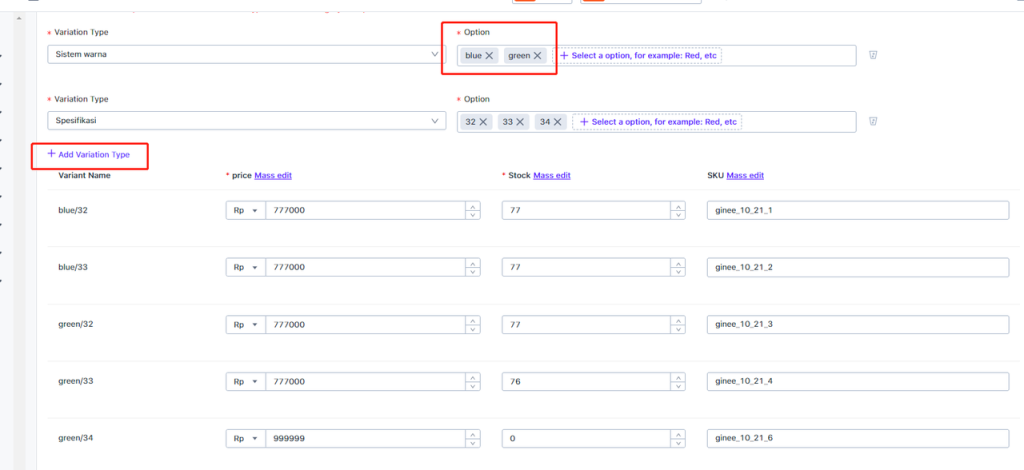Viewport: 1024px width, 470px height.
Task: Click the green/34 price field showing 999999
Action: [x=363, y=439]
